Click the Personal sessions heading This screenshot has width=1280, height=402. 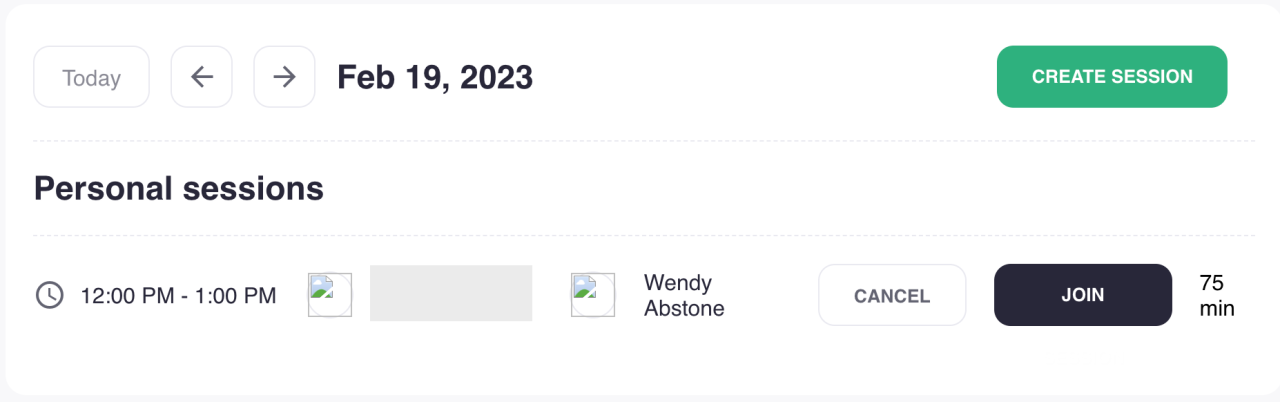179,188
